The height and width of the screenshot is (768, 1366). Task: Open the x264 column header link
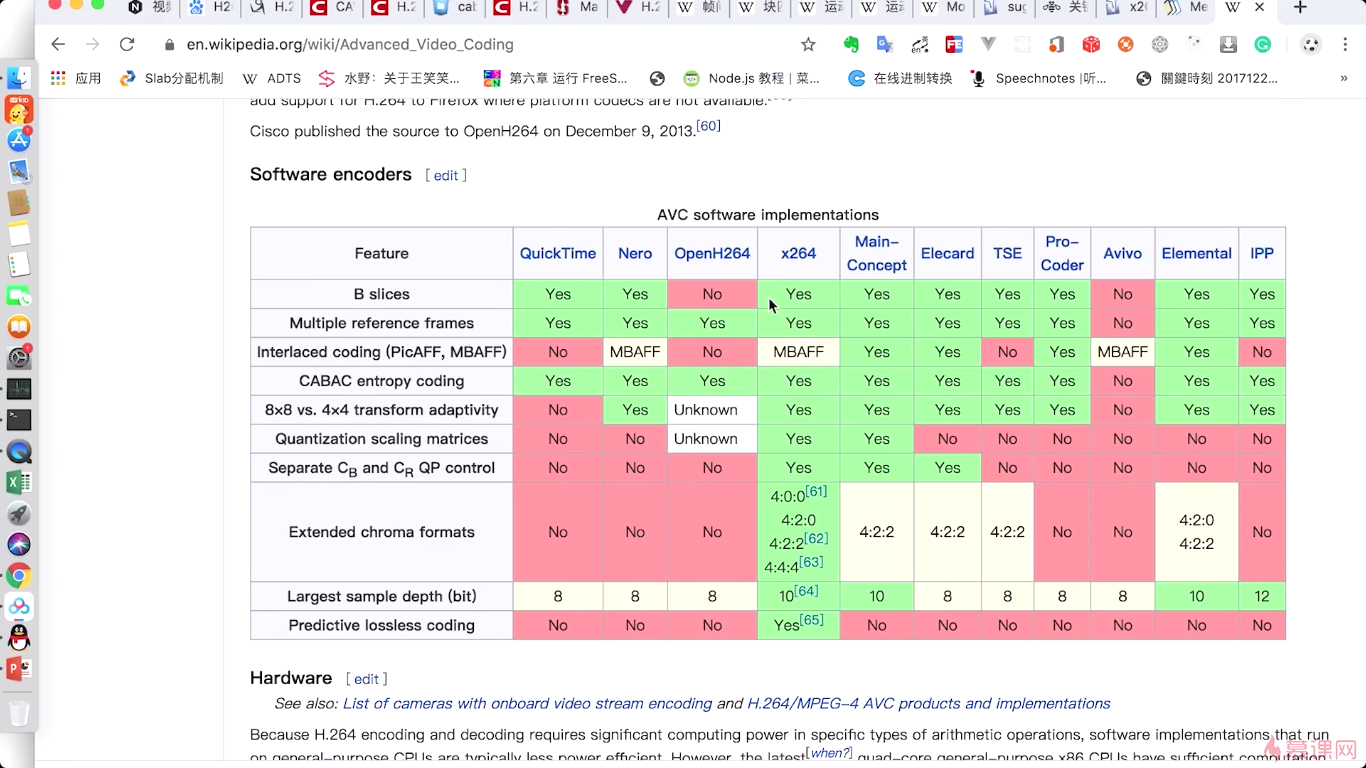(799, 254)
